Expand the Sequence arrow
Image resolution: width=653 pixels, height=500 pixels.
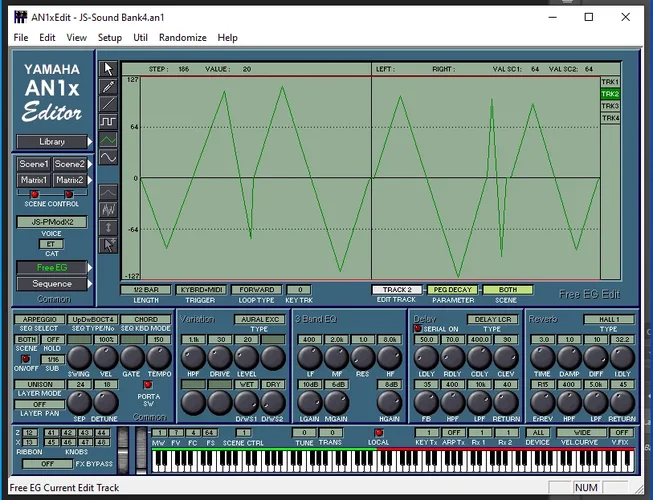tap(90, 284)
